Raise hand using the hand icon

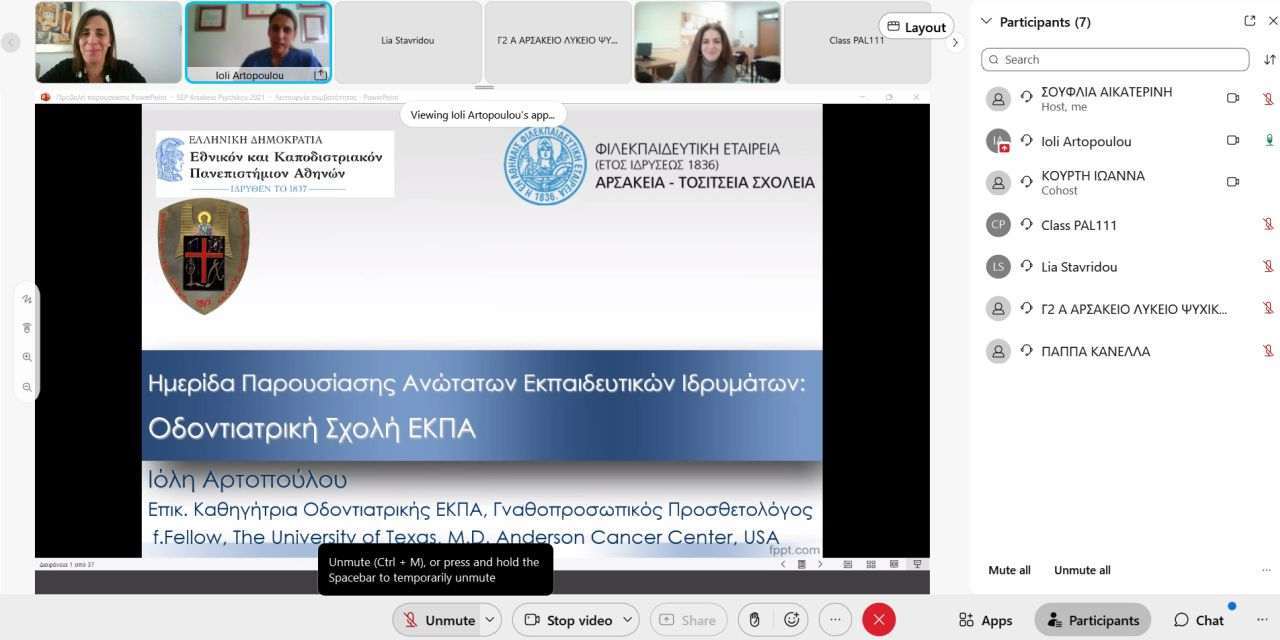[755, 620]
